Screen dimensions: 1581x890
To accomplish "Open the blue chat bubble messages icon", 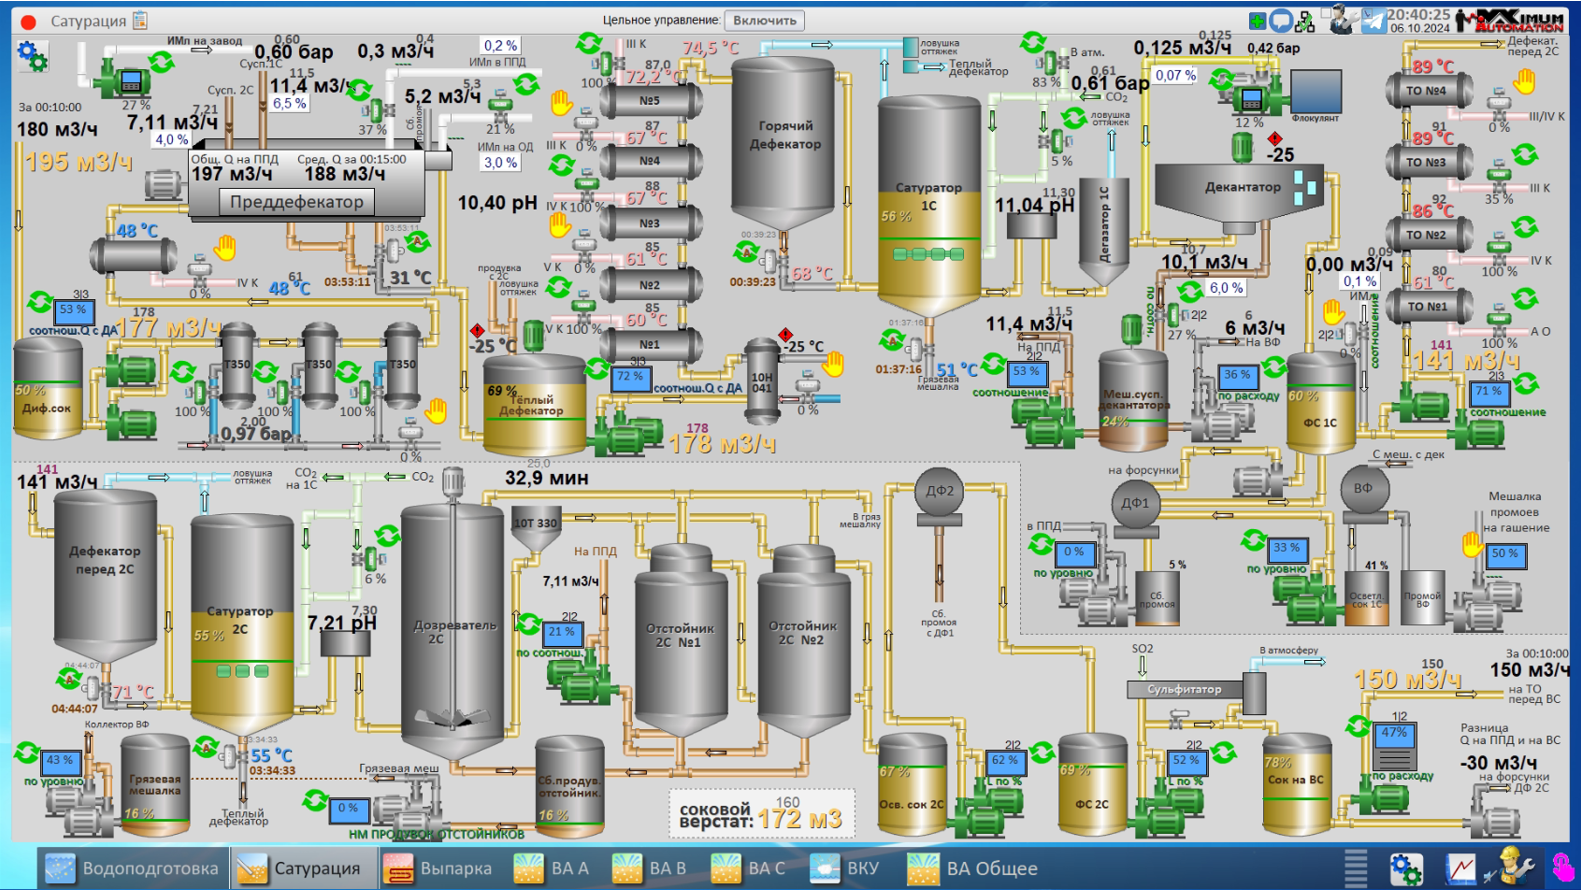I will point(1280,20).
